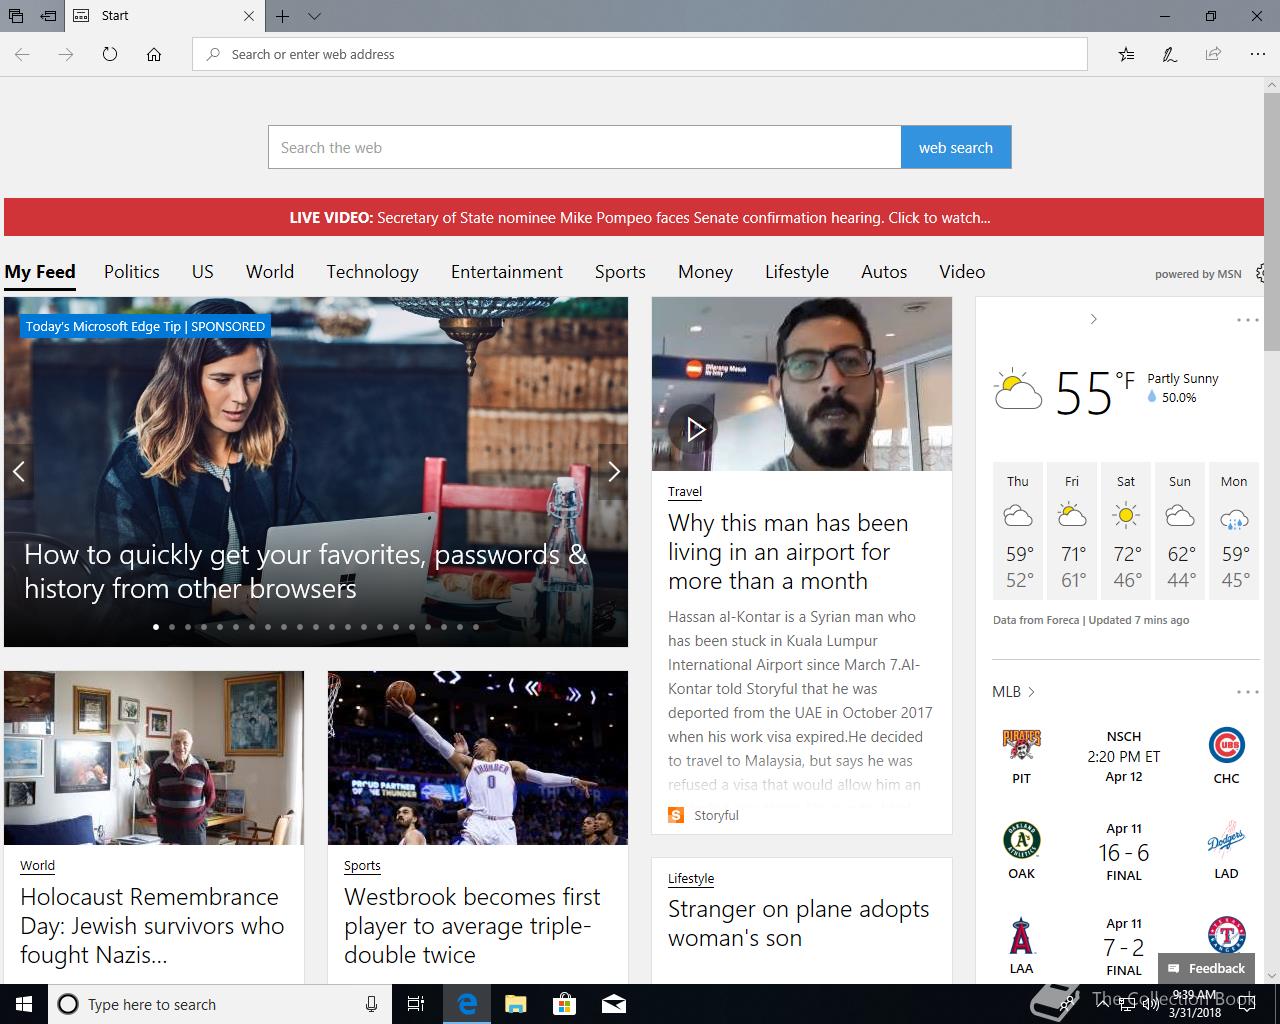Play the airport man video
The width and height of the screenshot is (1280, 1024).
[x=693, y=429]
